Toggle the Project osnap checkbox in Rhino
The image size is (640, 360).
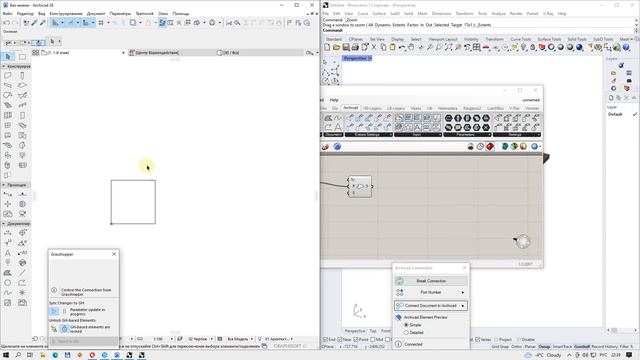point(496,340)
